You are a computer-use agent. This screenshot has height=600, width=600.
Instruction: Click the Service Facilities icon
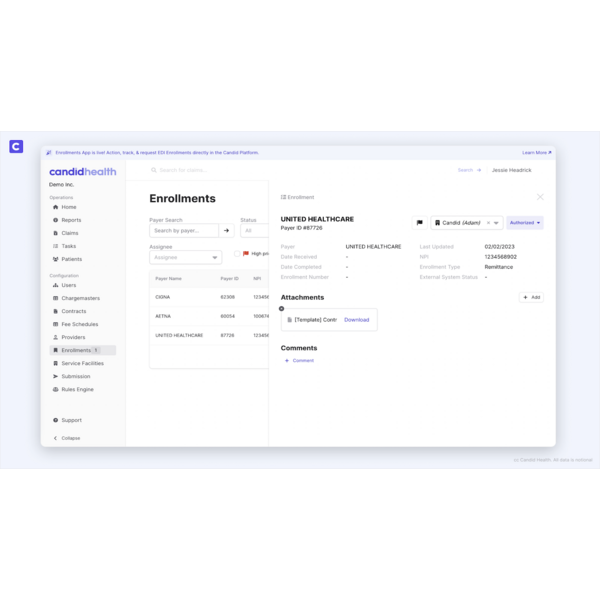click(55, 363)
